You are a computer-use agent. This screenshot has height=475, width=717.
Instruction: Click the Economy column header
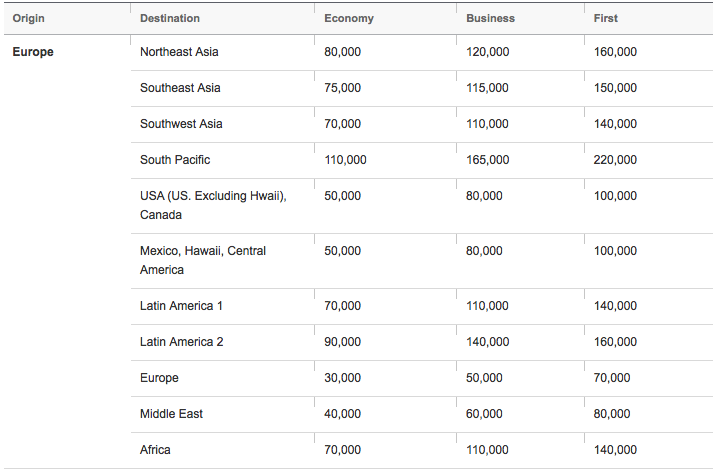point(347,18)
